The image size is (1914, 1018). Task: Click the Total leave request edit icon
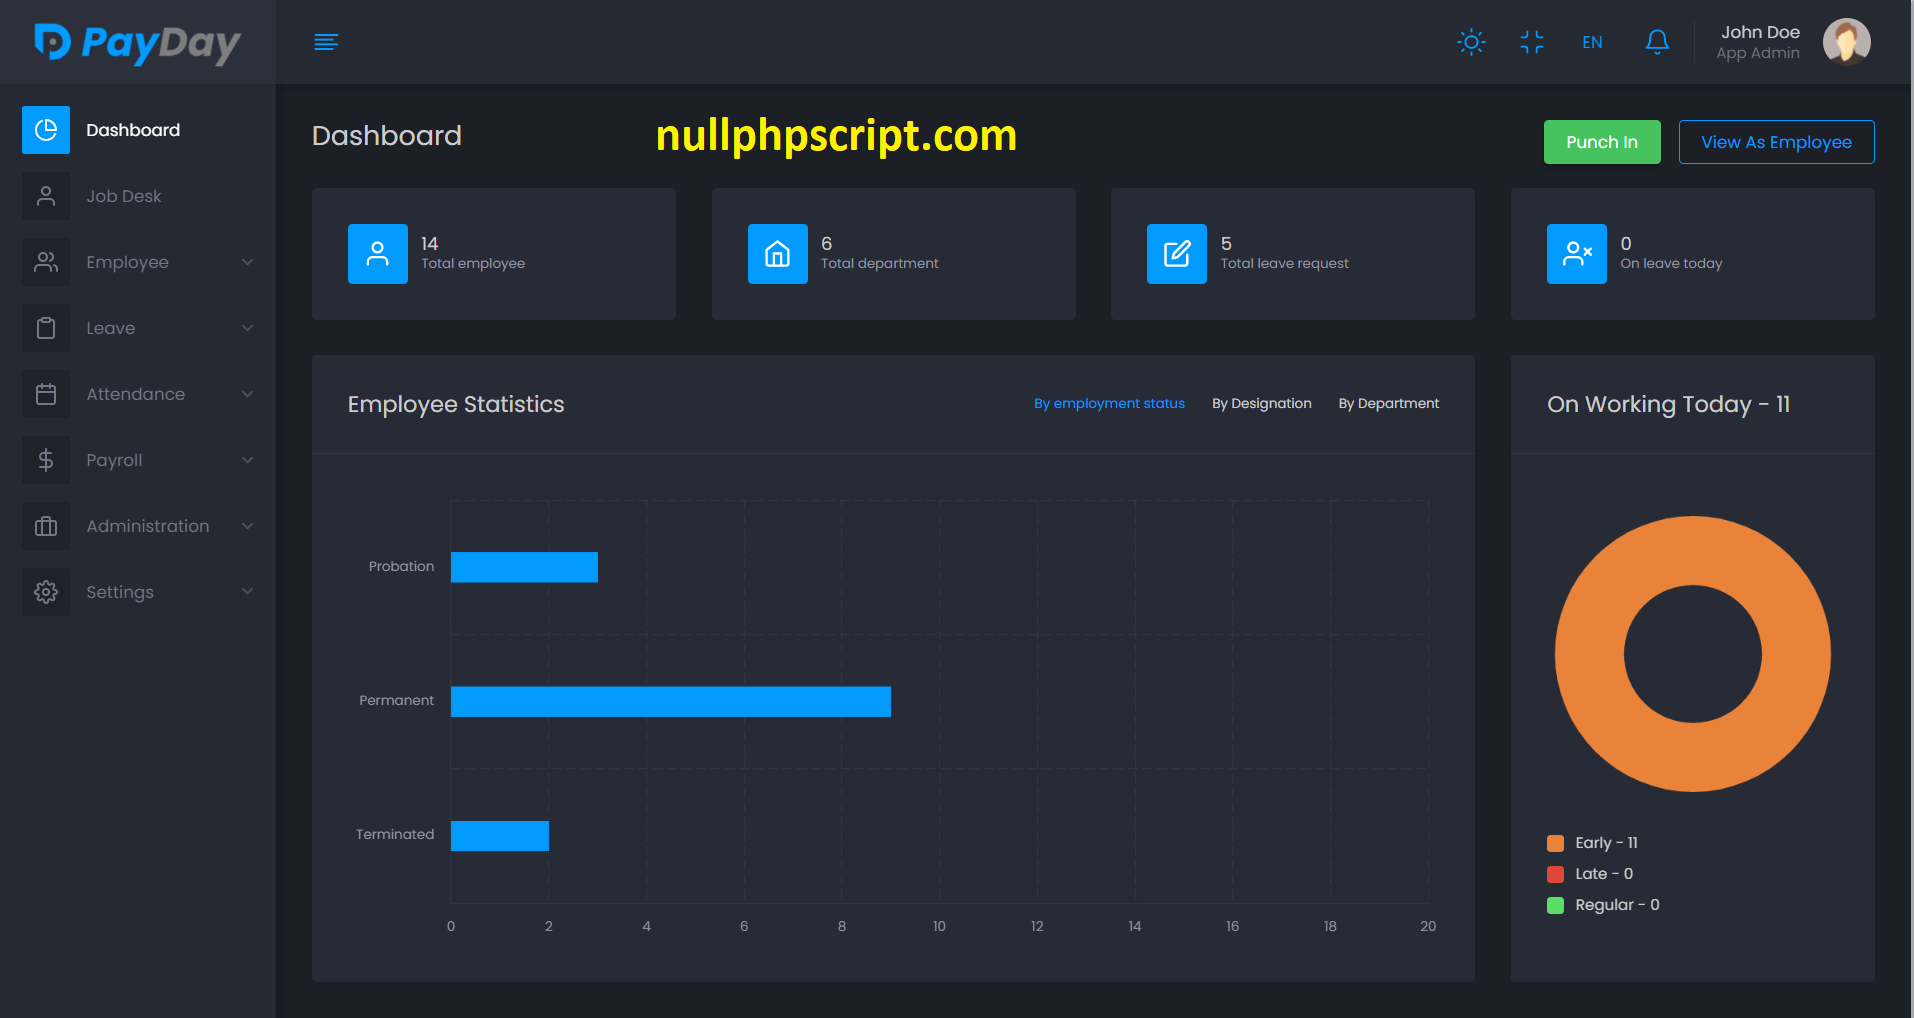(x=1177, y=254)
